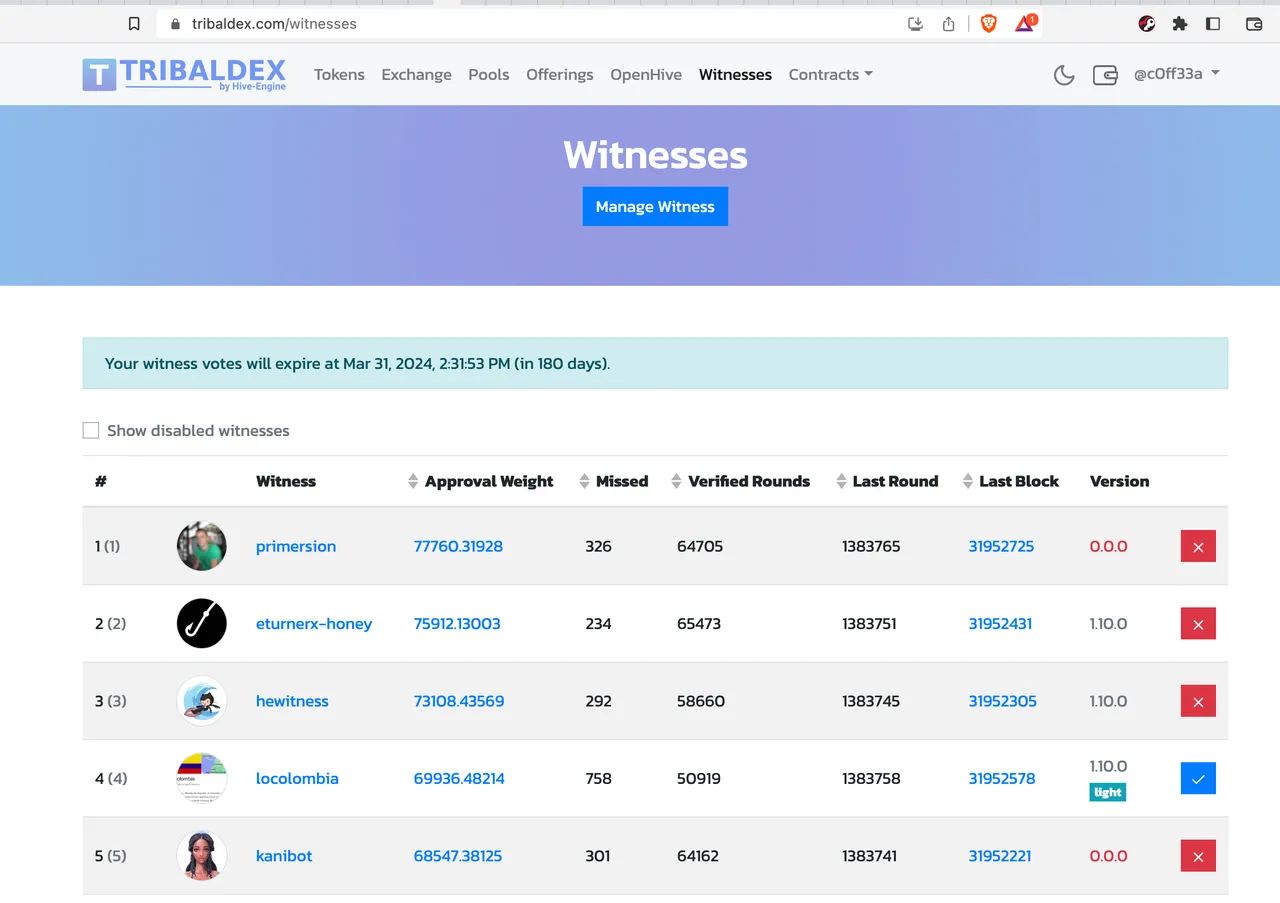The height and width of the screenshot is (903, 1280).
Task: Open the Exchange page
Action: (416, 75)
